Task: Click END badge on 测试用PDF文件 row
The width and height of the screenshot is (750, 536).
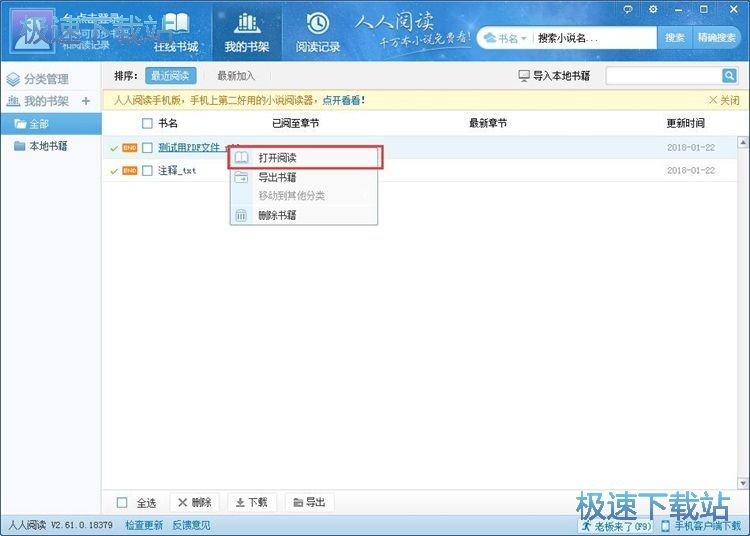Action: coord(130,148)
